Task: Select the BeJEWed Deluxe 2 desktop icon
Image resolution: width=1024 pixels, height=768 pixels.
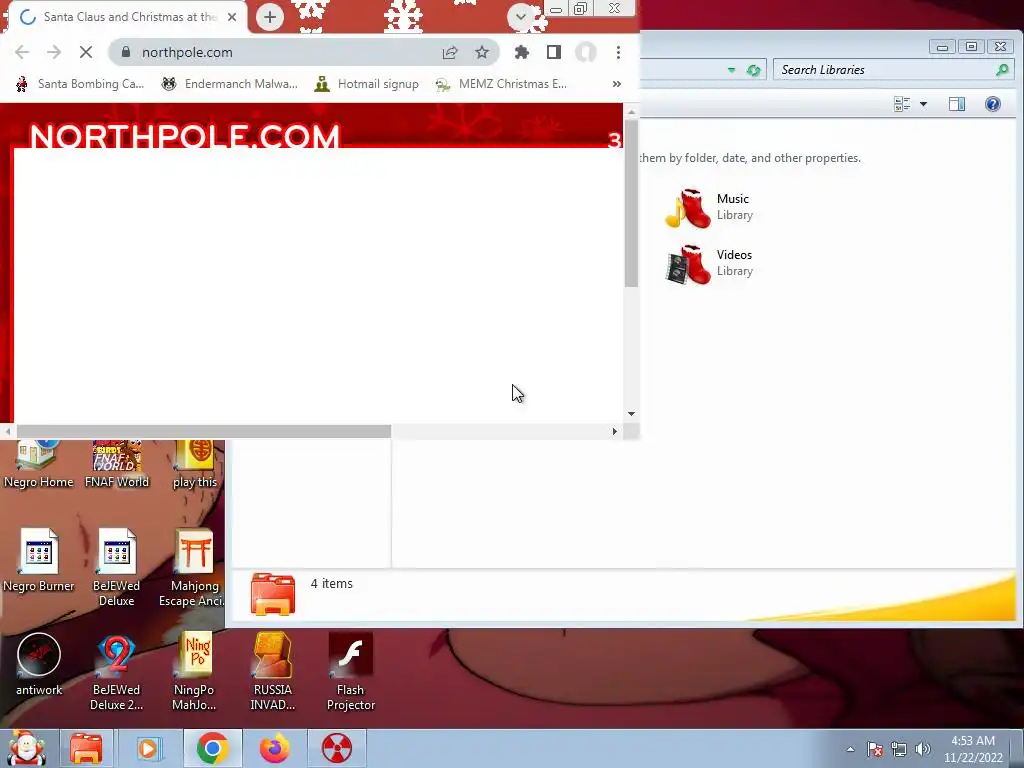Action: [x=116, y=671]
